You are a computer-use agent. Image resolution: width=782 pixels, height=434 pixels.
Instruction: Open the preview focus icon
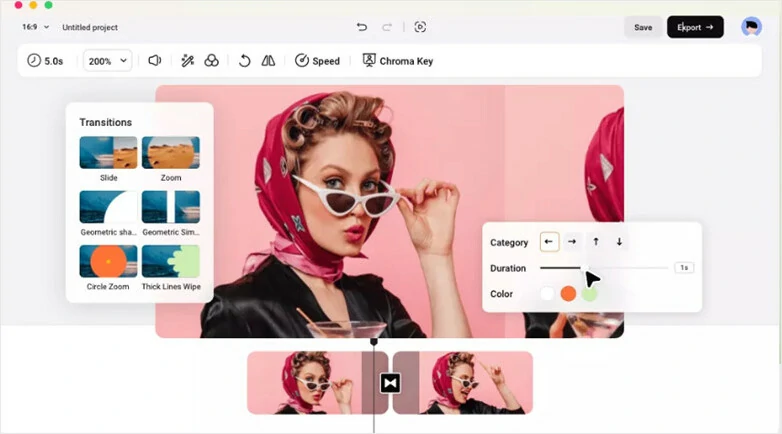(x=420, y=27)
